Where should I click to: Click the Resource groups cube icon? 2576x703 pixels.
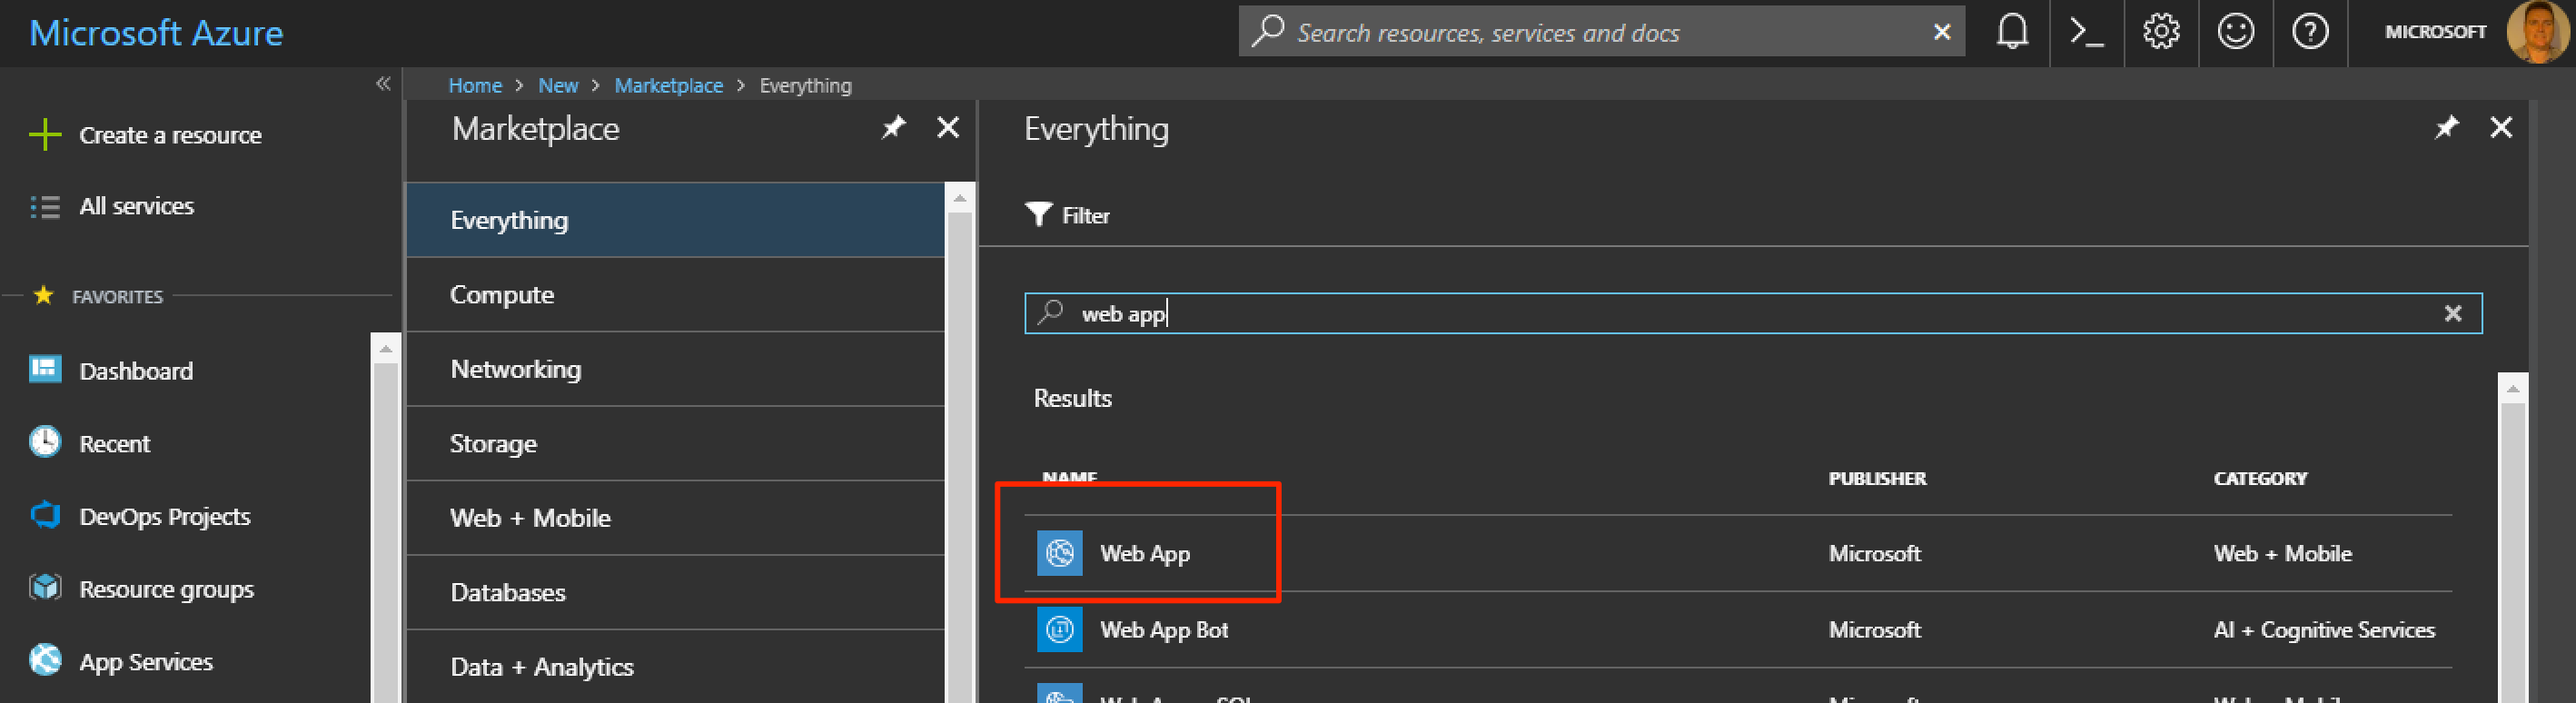(45, 588)
